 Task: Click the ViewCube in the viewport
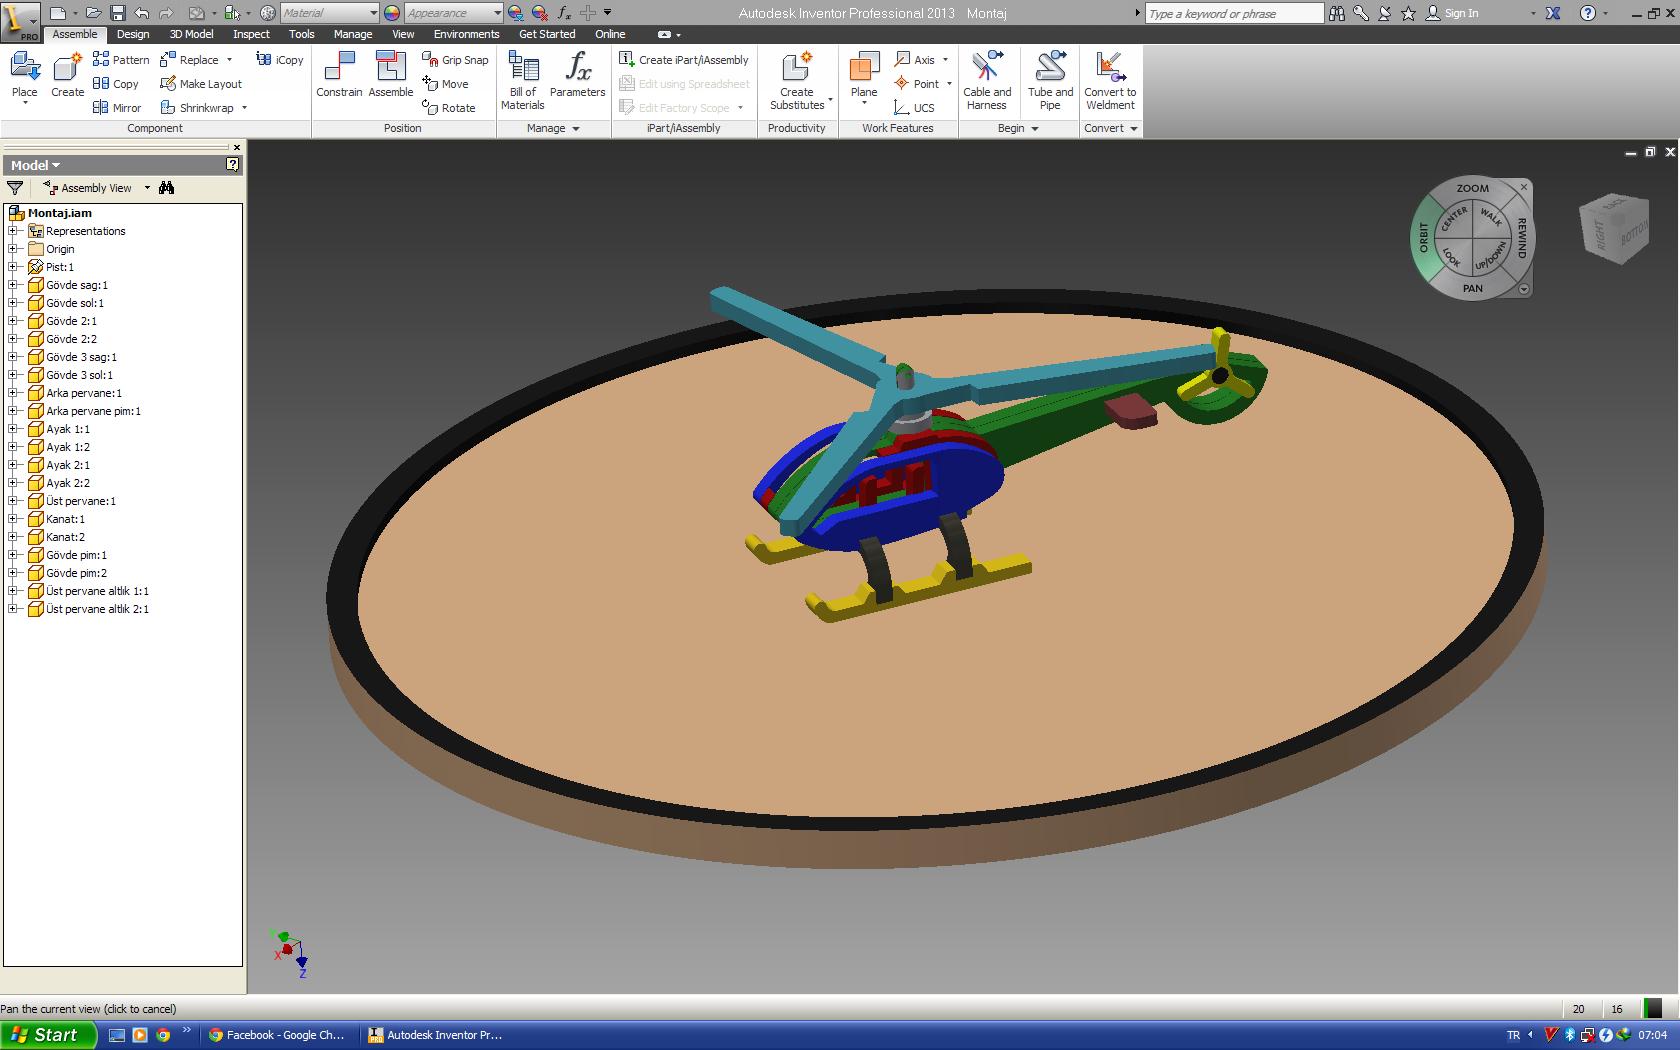point(1612,230)
